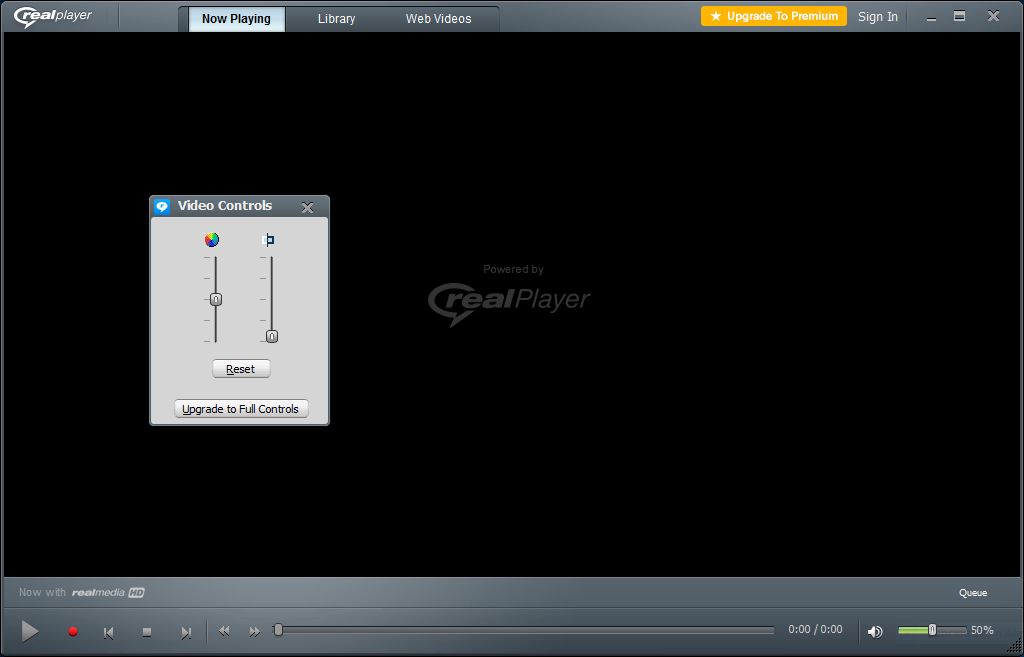Skip to the next track
This screenshot has width=1024, height=657.
186,632
